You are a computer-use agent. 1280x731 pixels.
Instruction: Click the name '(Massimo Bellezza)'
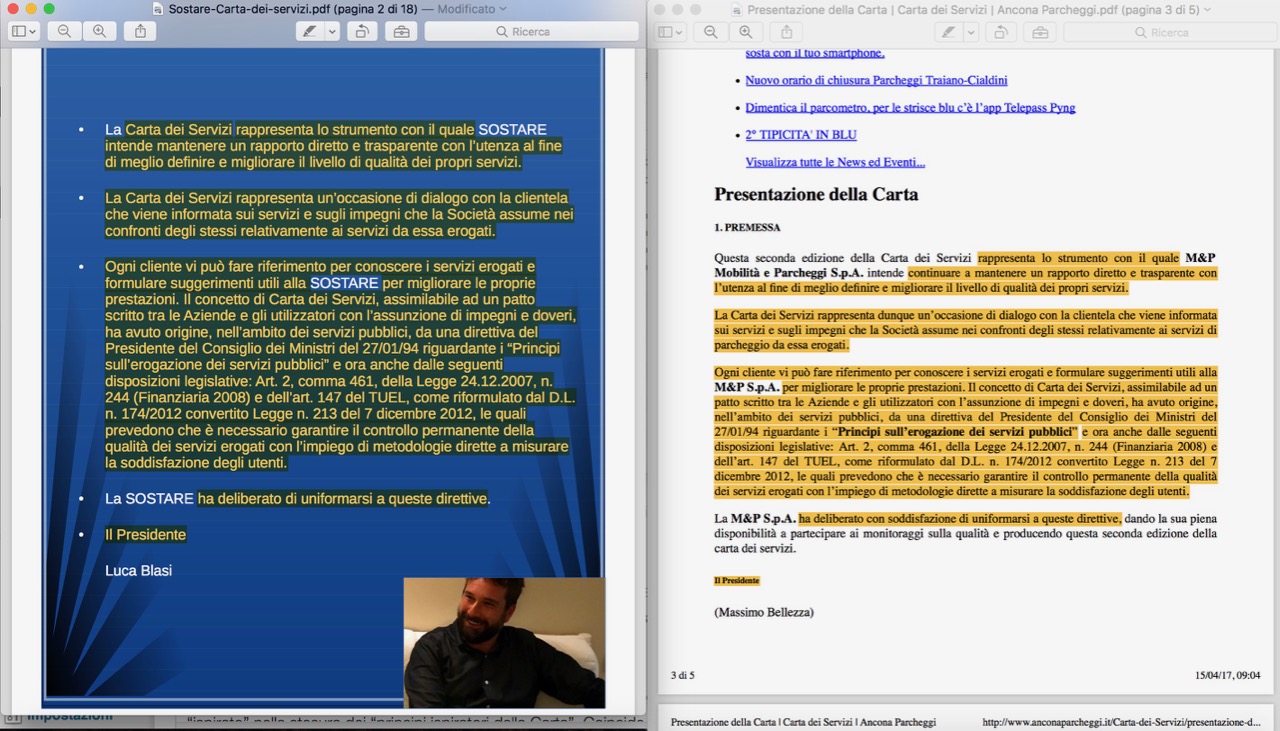click(x=764, y=612)
